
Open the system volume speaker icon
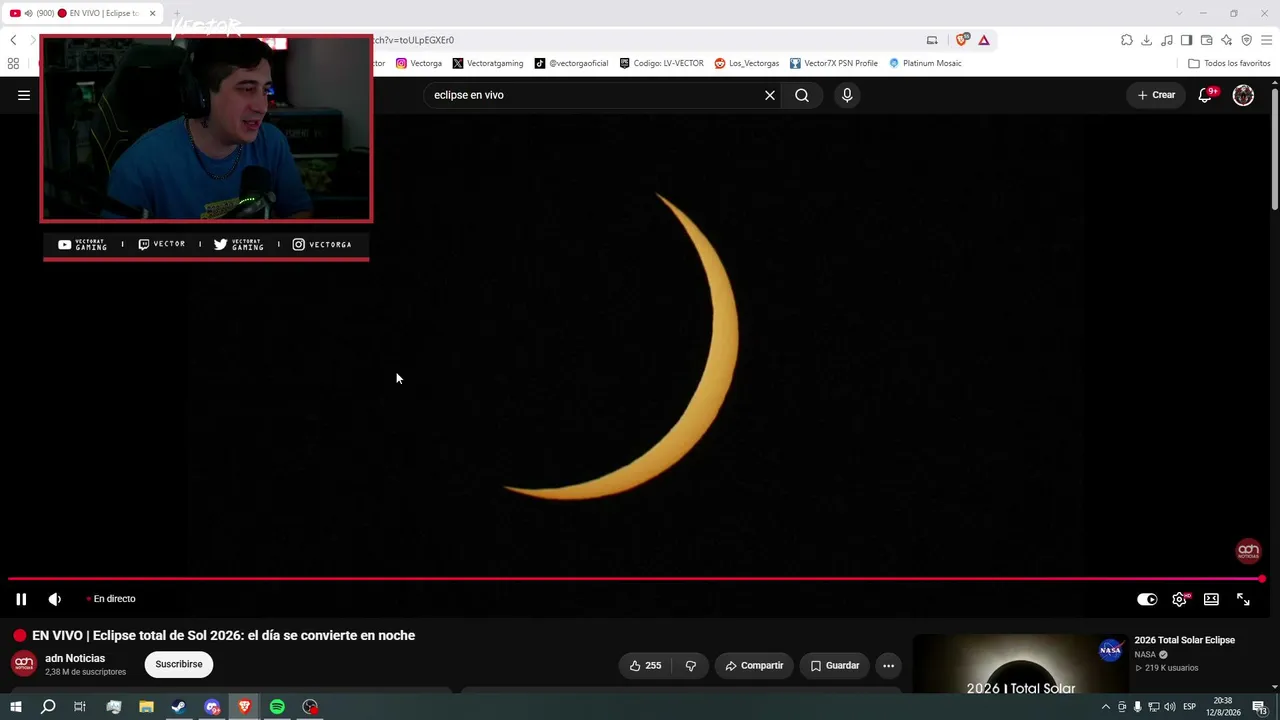click(1170, 707)
